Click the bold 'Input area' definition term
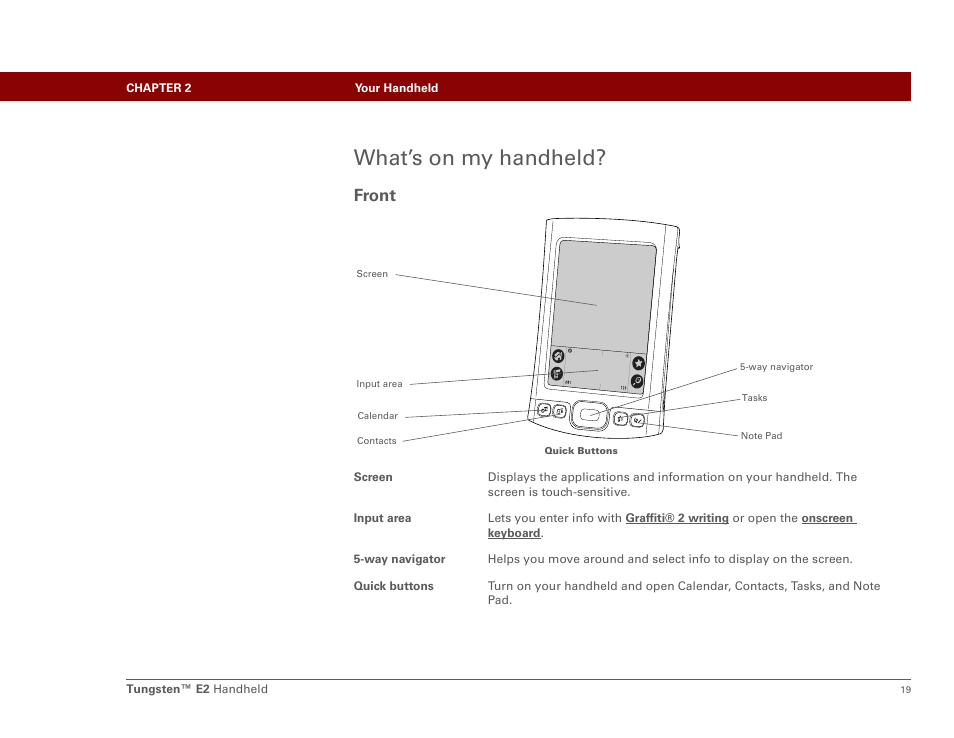954x738 pixels. click(383, 518)
